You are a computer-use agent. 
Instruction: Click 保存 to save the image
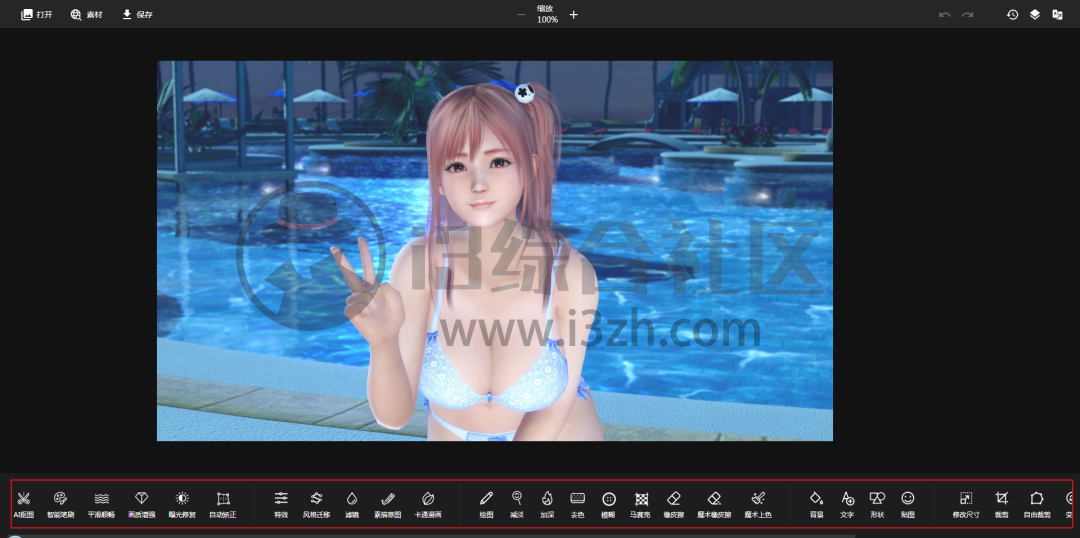137,14
